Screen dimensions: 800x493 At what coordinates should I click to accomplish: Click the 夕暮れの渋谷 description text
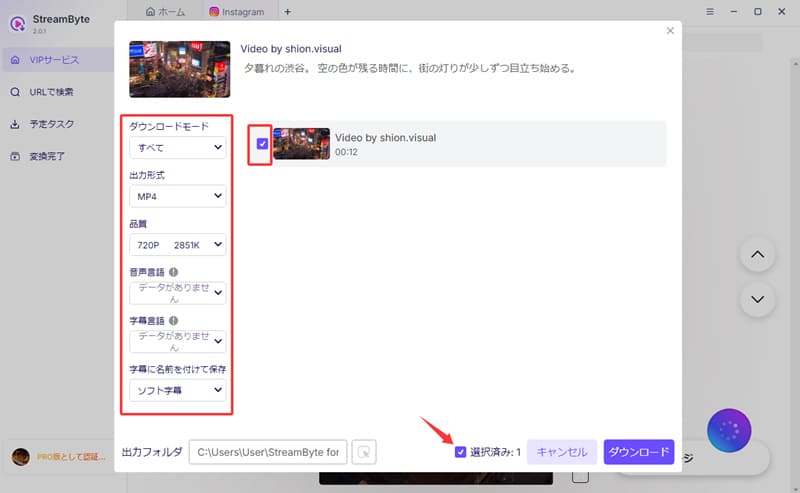click(410, 68)
